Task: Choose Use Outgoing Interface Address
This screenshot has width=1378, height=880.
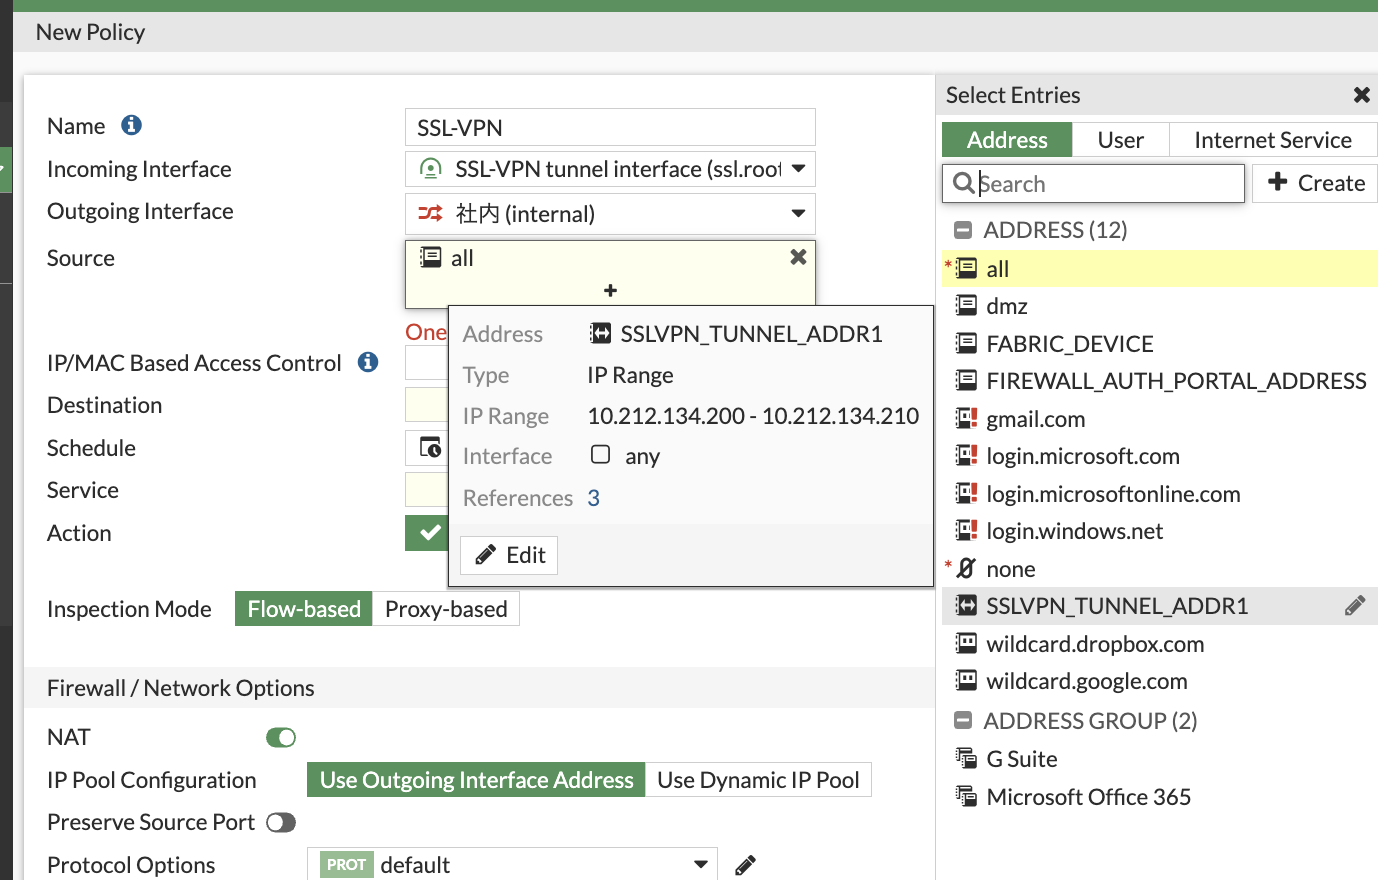Action: point(476,780)
